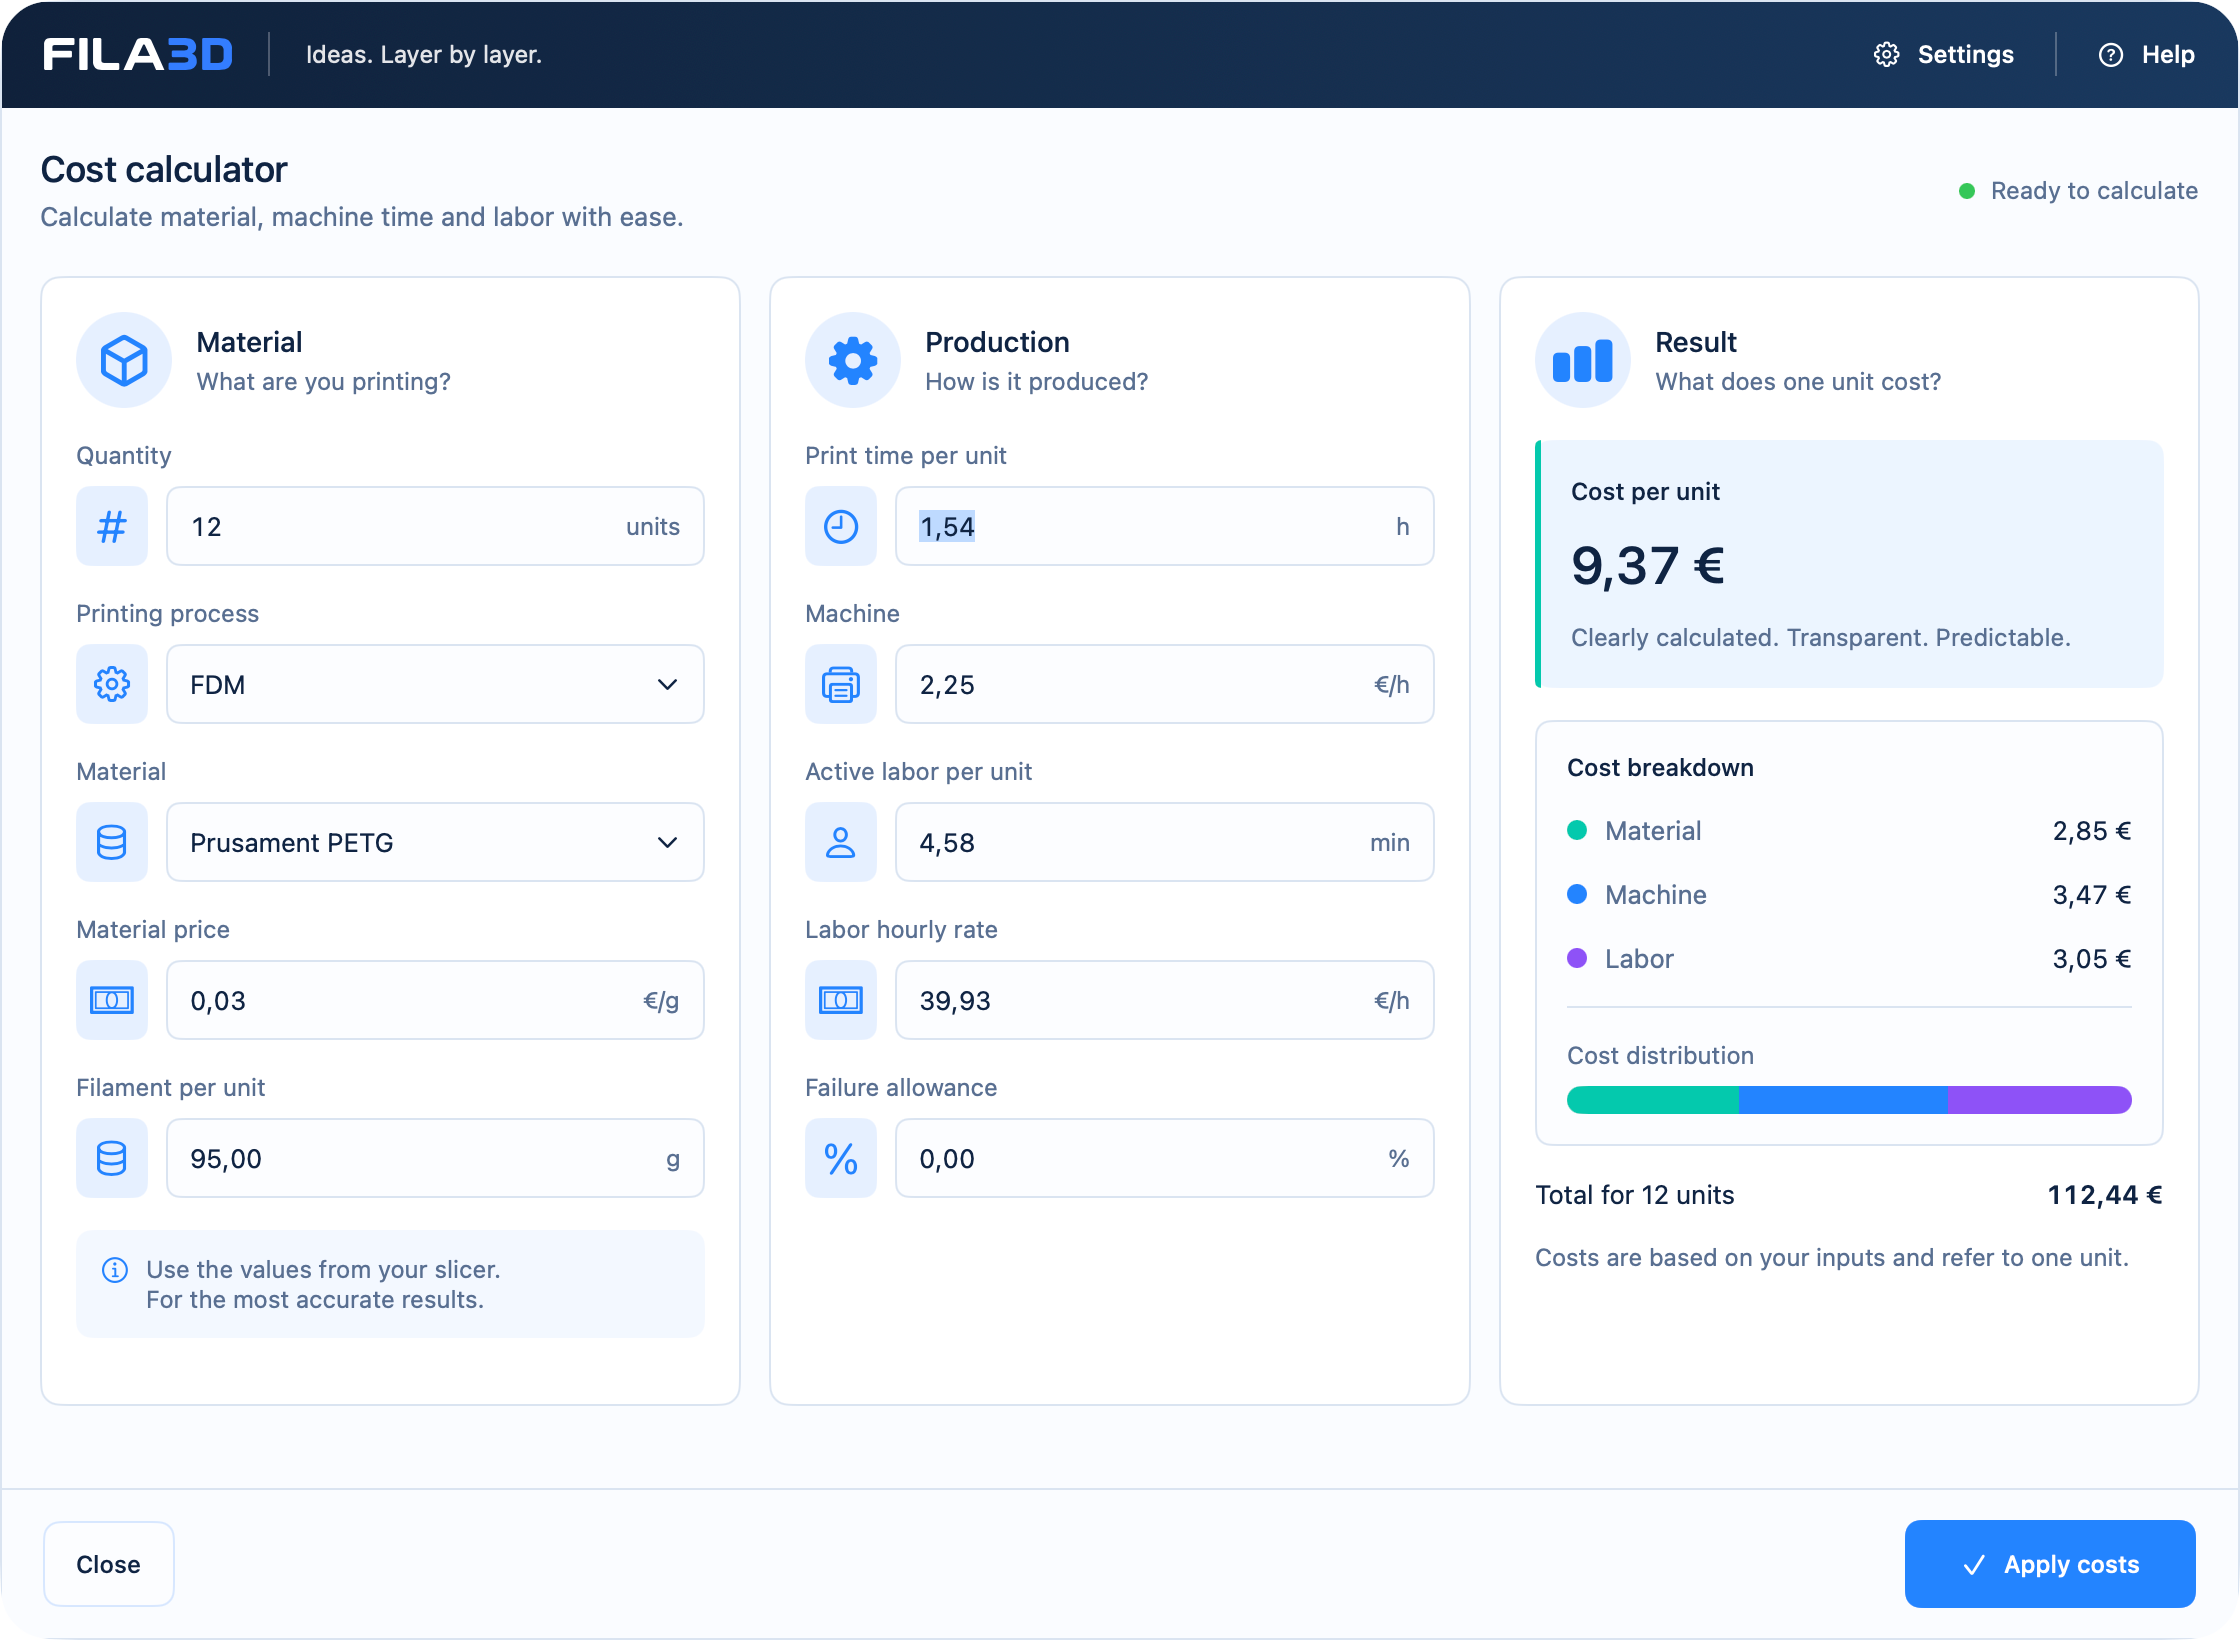Click the total value 112,44 €
The height and width of the screenshot is (1640, 2240).
(x=2105, y=1195)
